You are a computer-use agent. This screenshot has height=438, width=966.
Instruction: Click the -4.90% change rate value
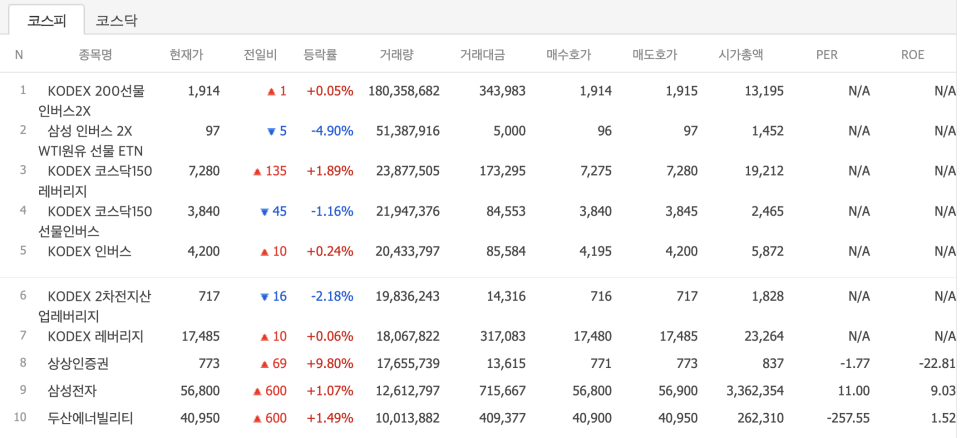(x=332, y=131)
